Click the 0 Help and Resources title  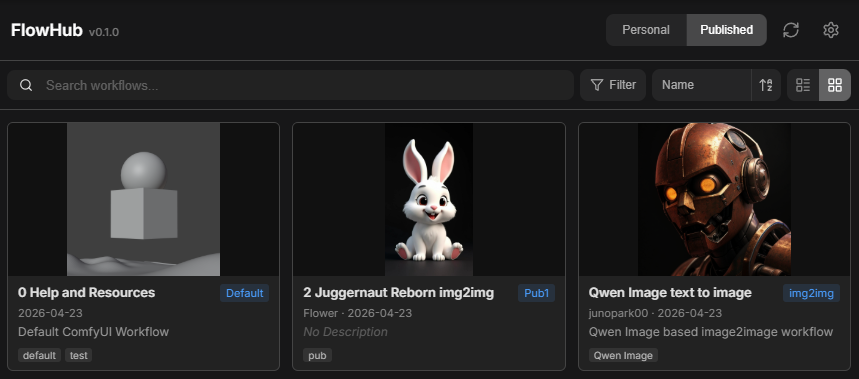(x=87, y=293)
